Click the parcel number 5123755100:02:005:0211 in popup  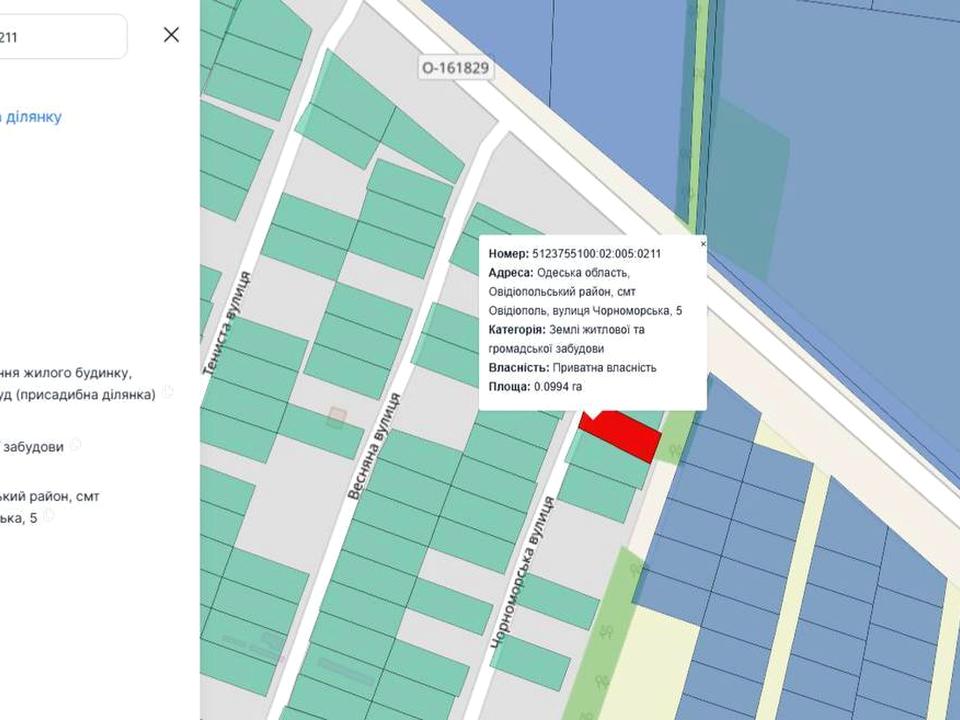pyautogui.click(x=596, y=254)
